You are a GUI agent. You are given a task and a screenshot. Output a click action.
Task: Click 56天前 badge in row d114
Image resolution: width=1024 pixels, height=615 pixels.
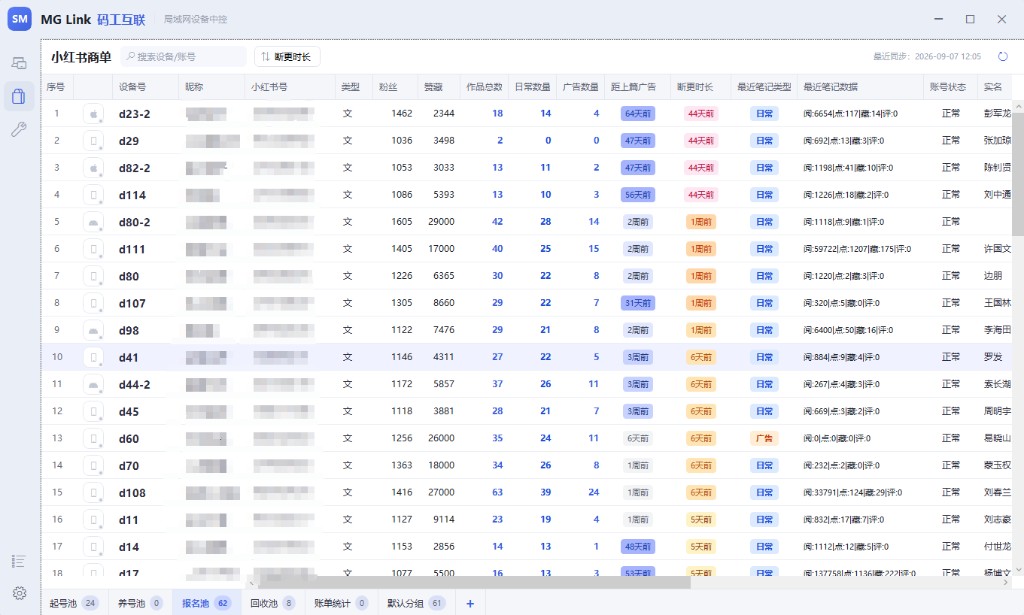tap(638, 195)
